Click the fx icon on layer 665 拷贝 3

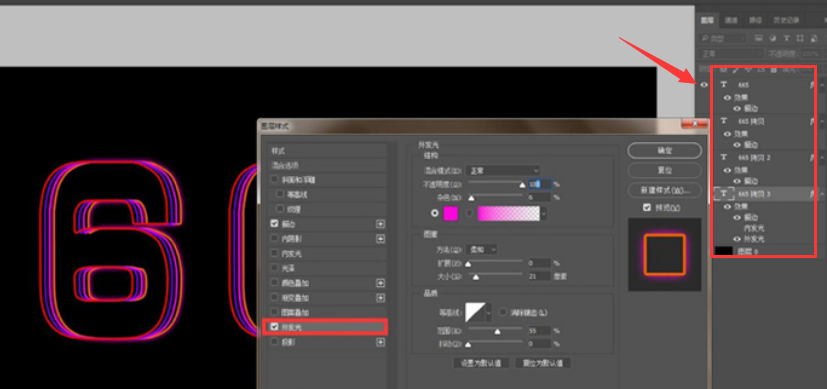(812, 194)
